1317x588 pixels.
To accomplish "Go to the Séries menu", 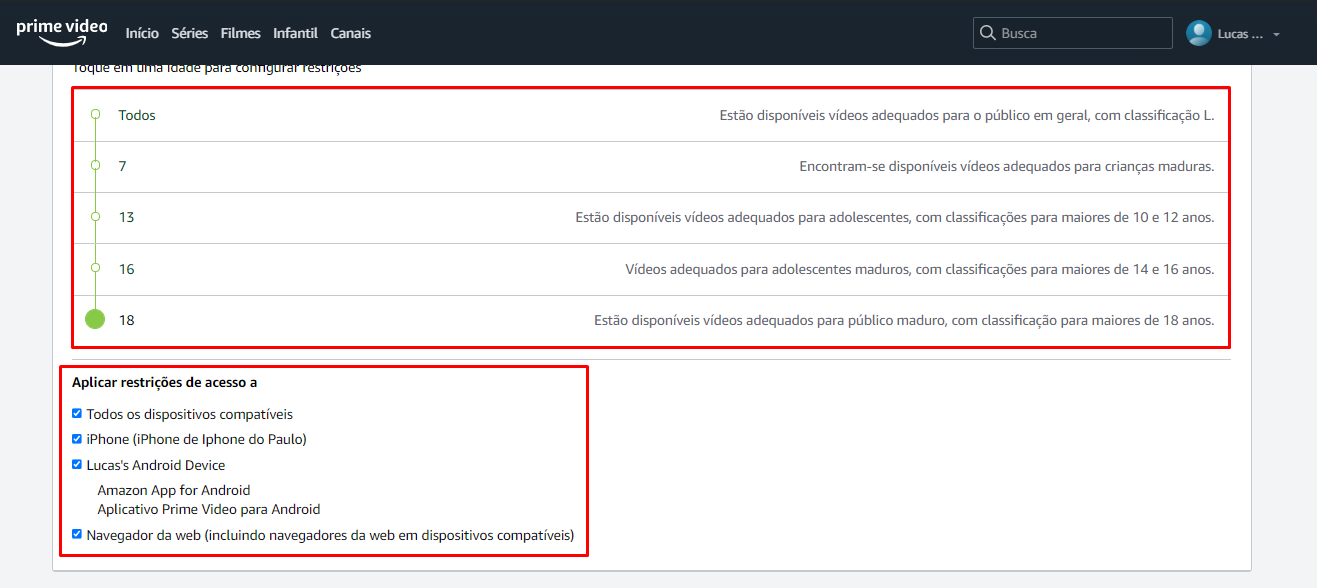I will coord(190,33).
